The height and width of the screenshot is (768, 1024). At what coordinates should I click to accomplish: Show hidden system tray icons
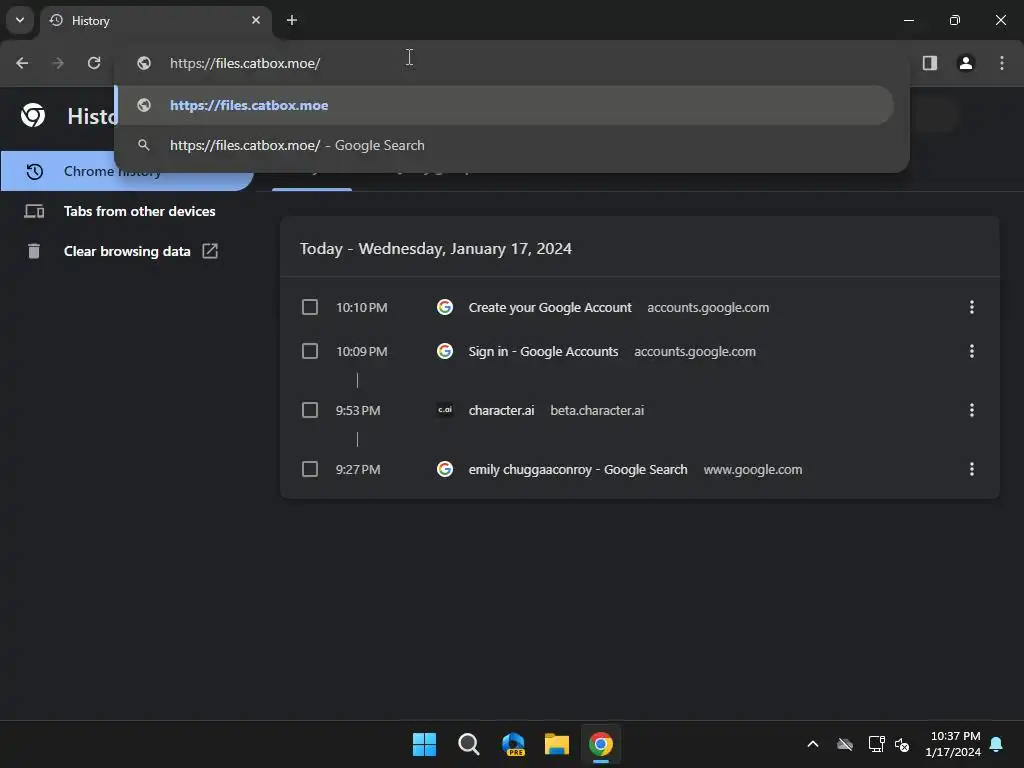pyautogui.click(x=813, y=744)
